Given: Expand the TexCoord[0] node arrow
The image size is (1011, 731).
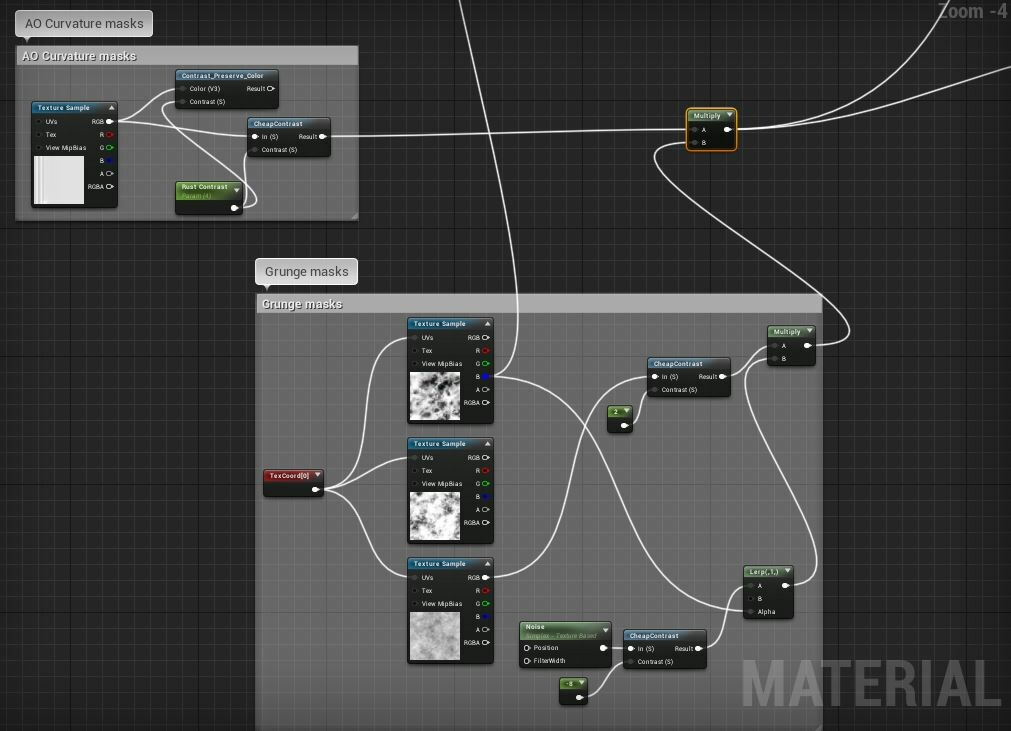Looking at the screenshot, I should 317,475.
